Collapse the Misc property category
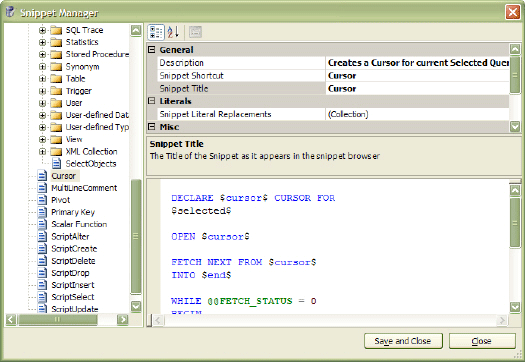This screenshot has height=362, width=525. coord(152,127)
